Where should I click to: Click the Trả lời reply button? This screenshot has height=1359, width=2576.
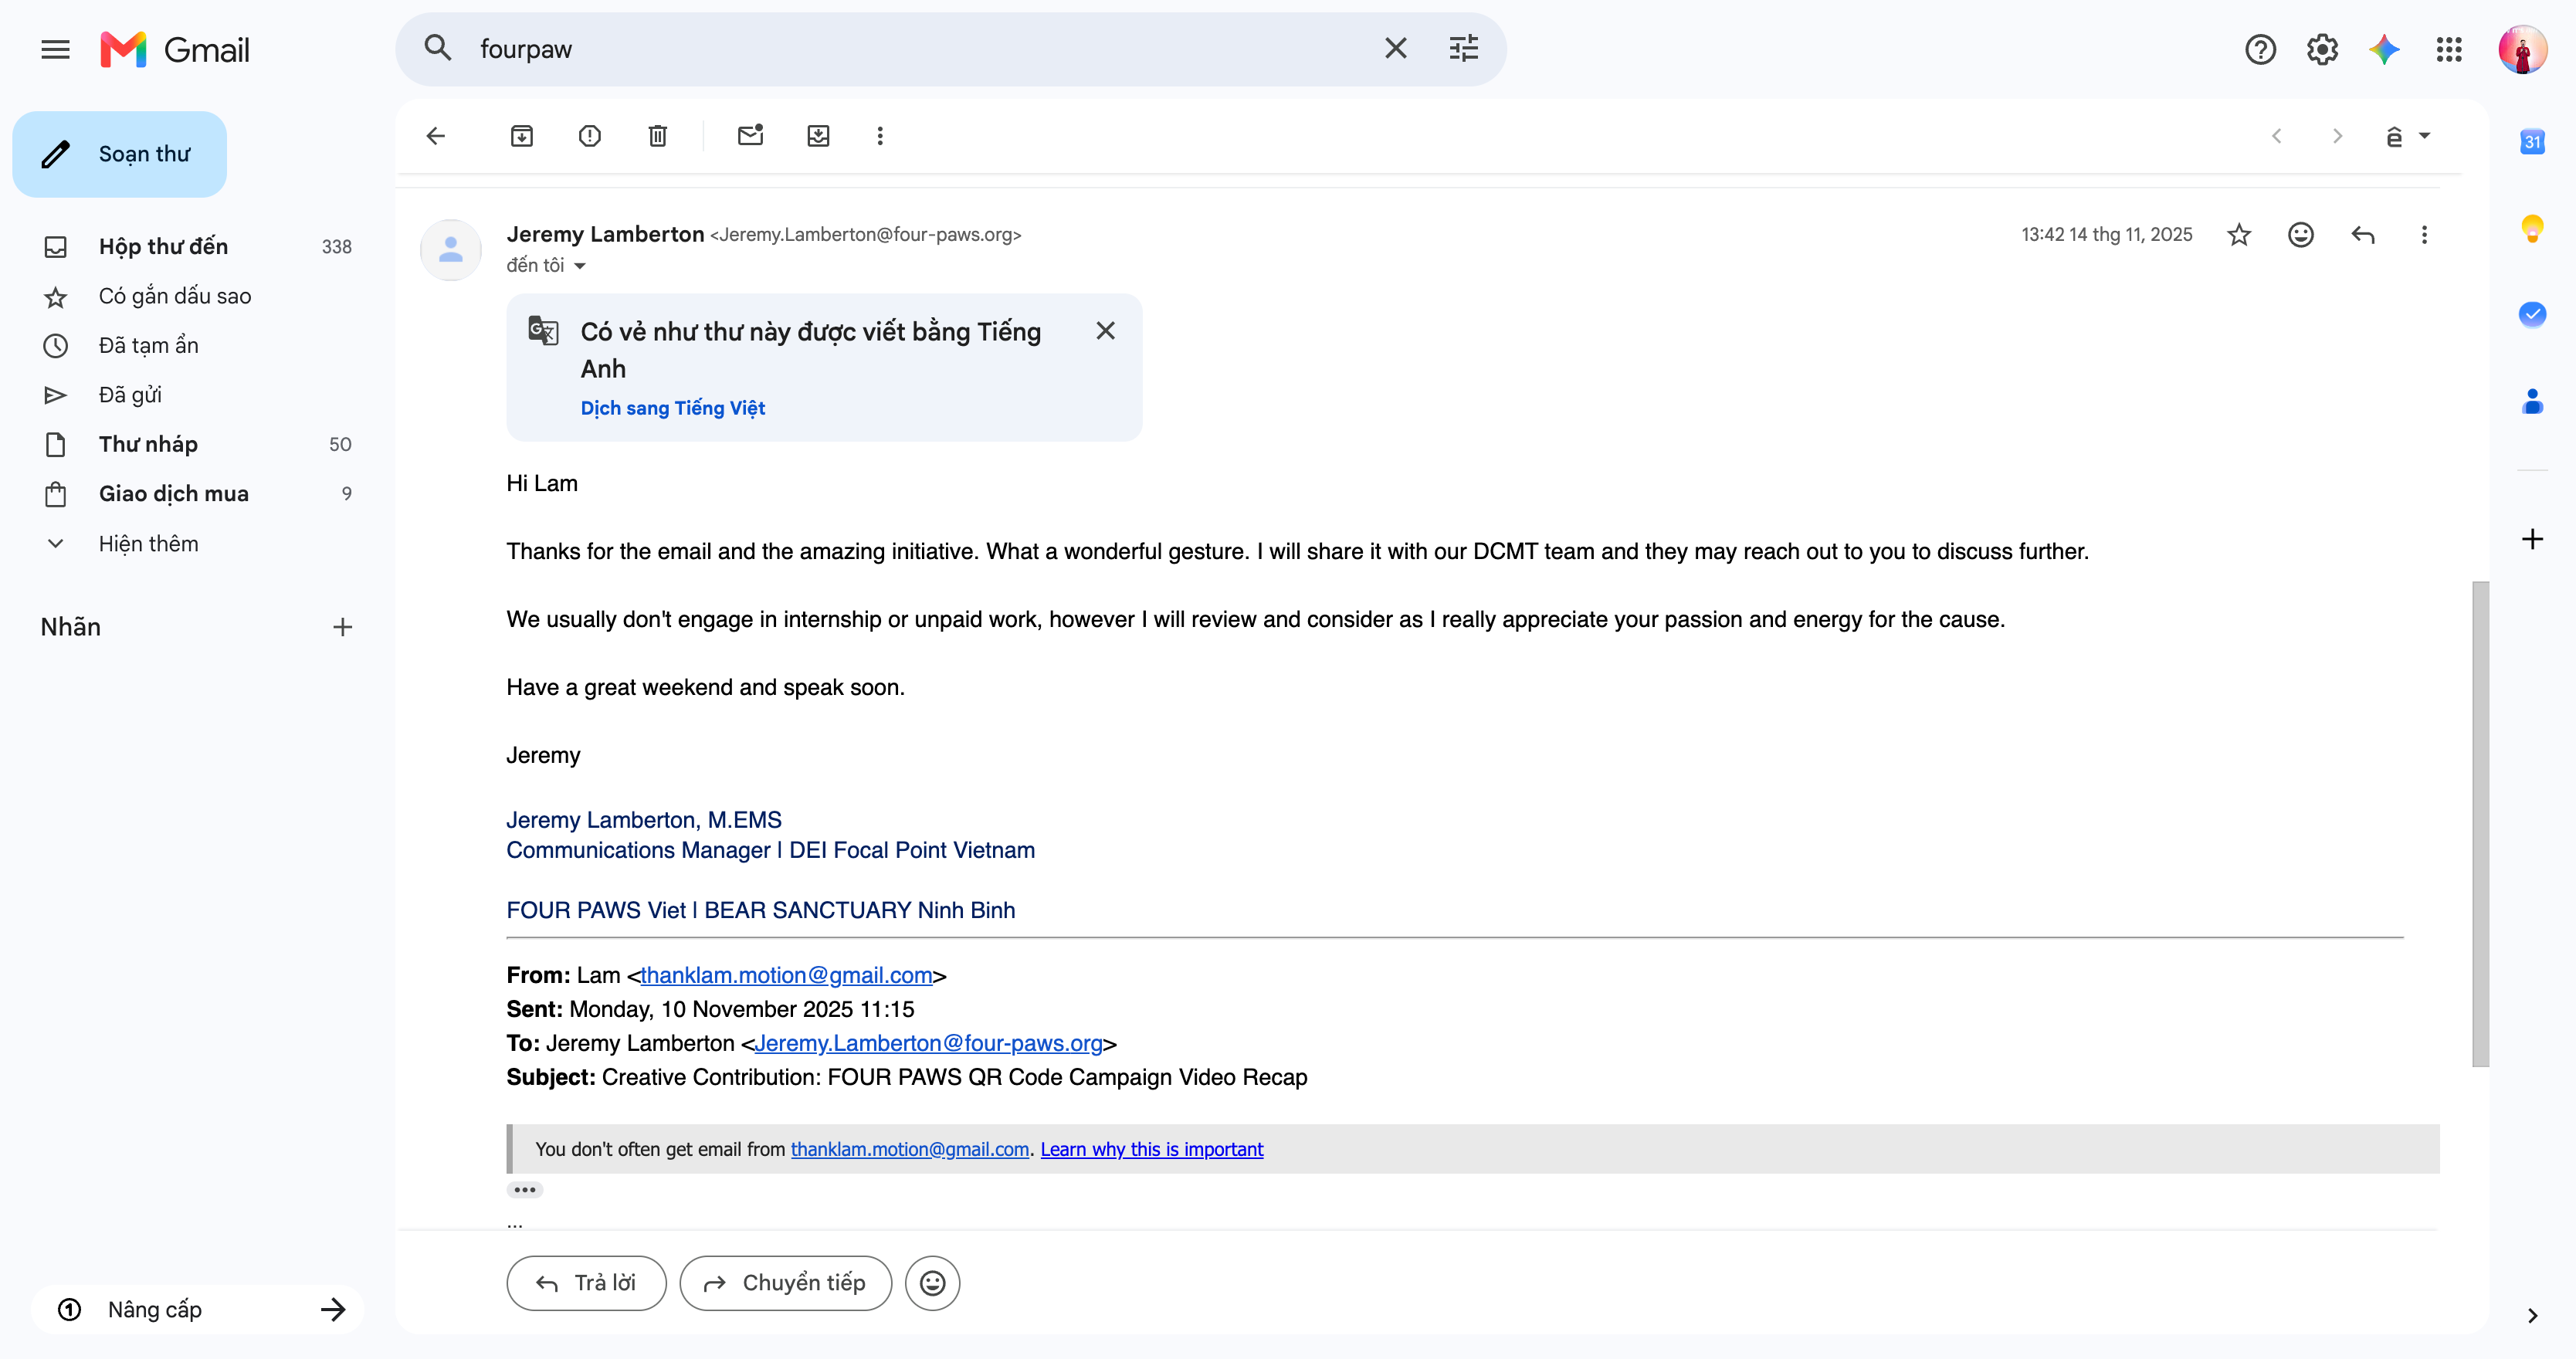click(586, 1283)
